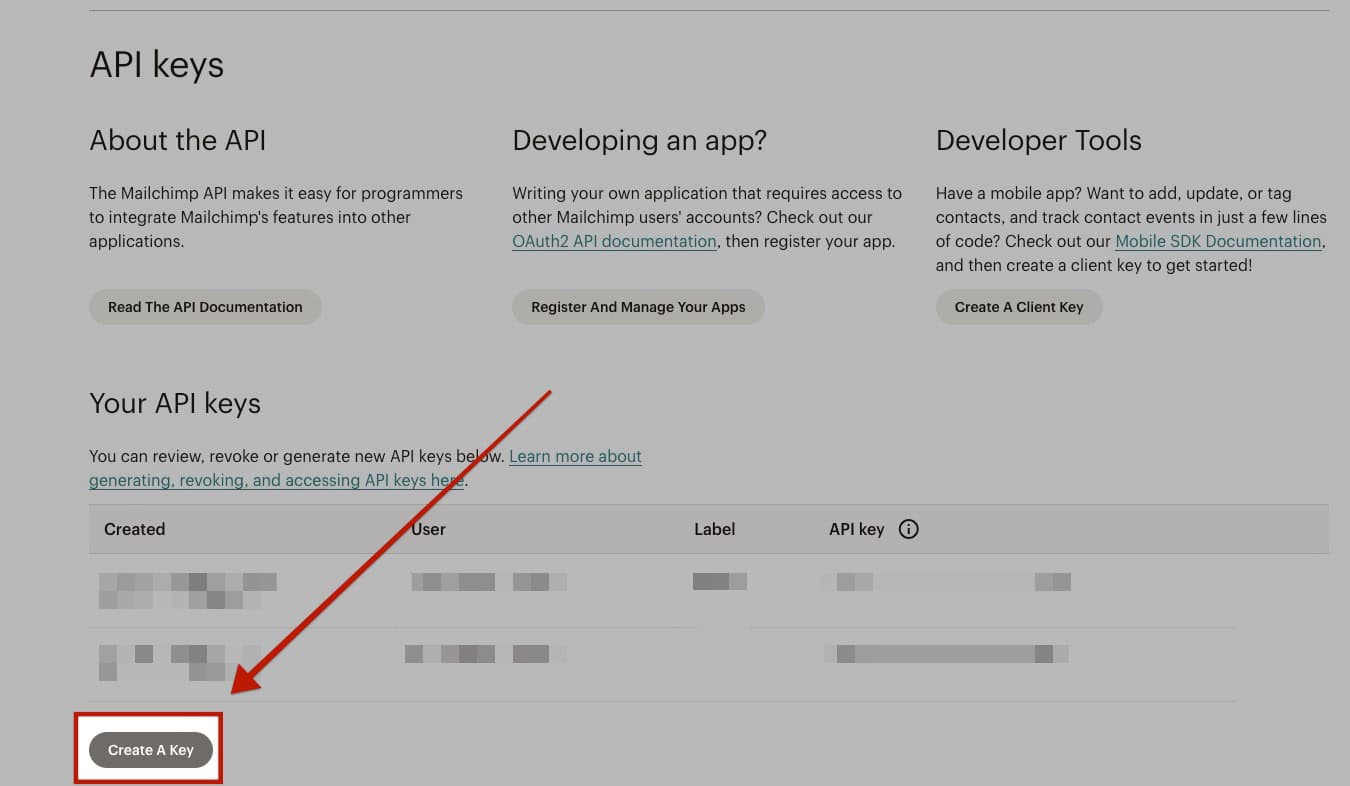
Task: Click the API key info icon
Action: tap(909, 529)
